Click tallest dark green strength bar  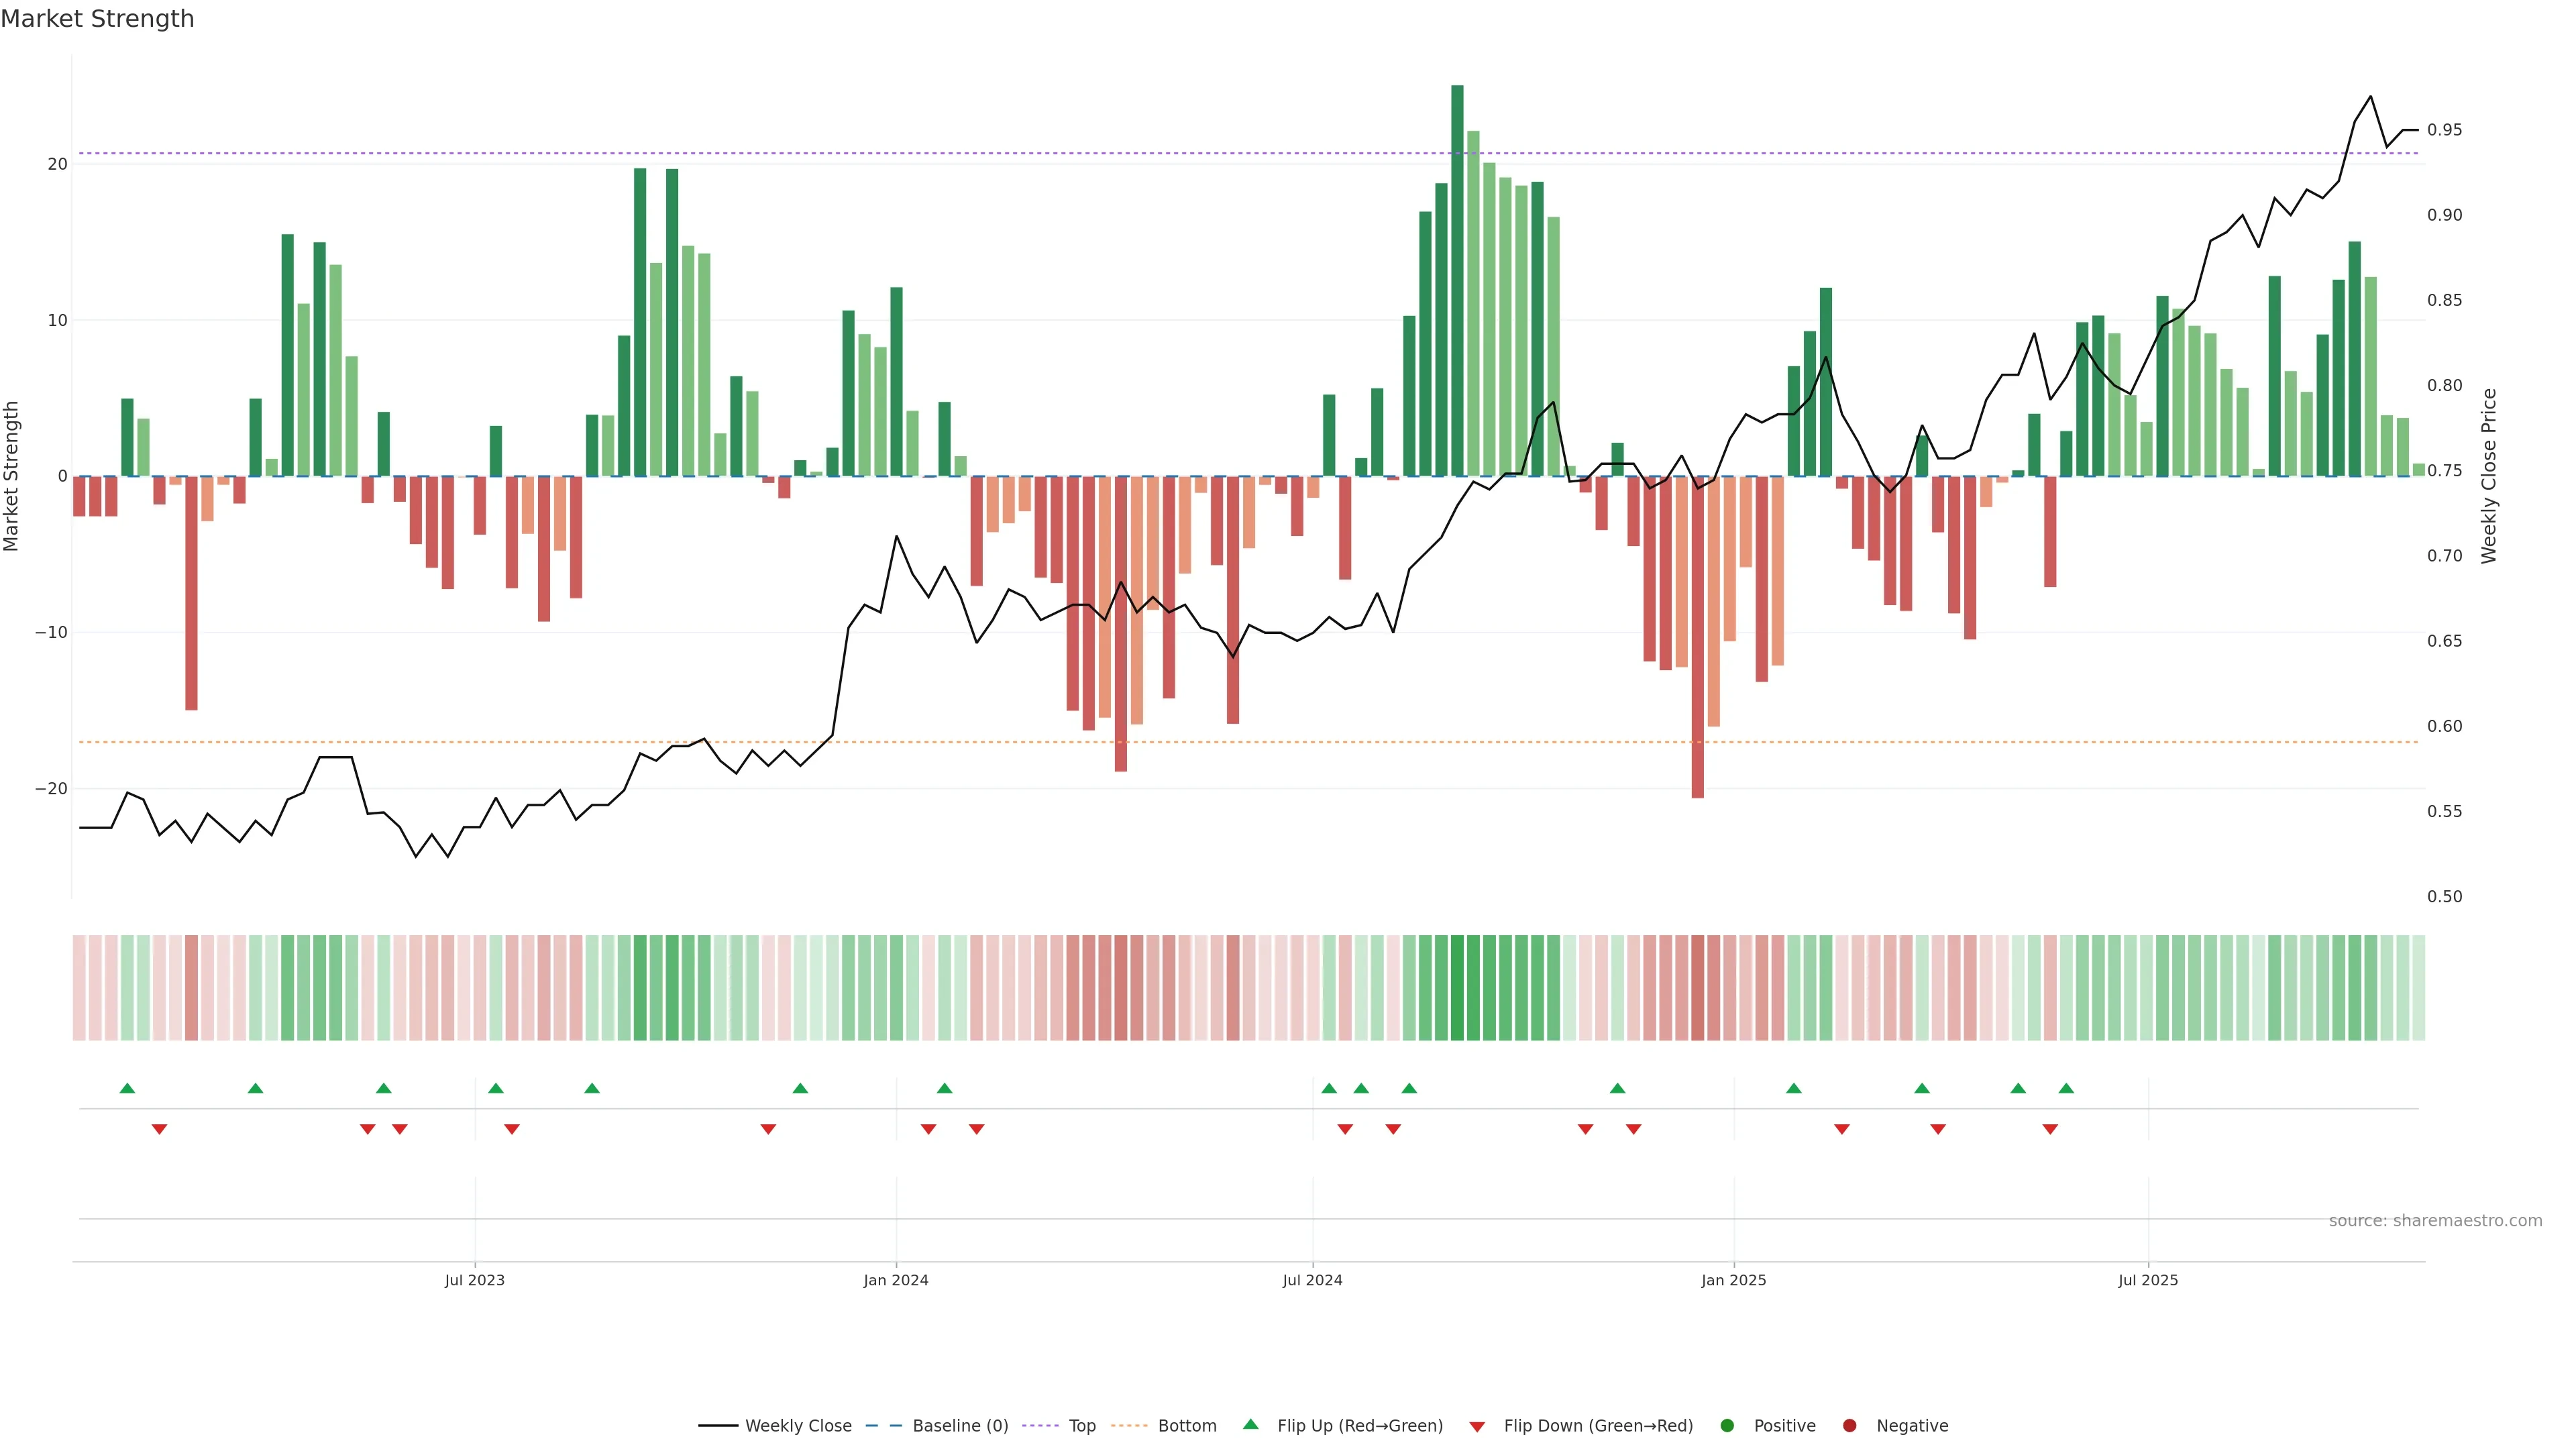point(1457,280)
